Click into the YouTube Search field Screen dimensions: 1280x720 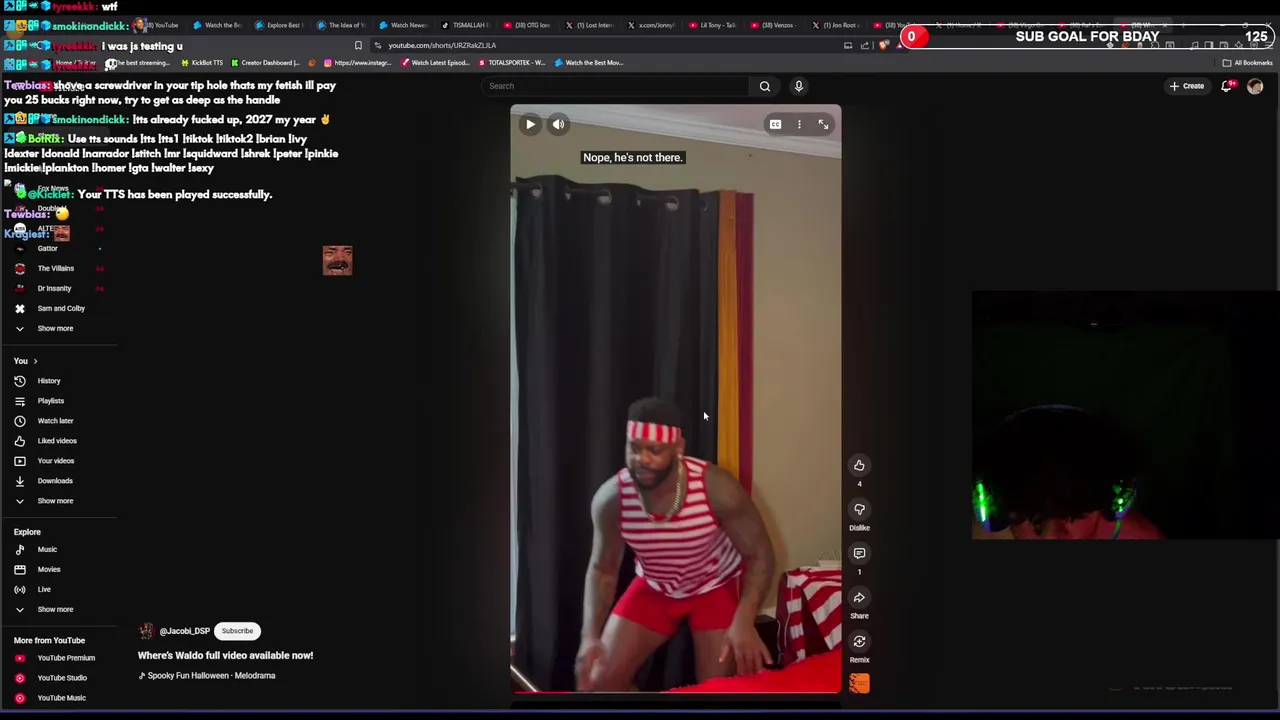[x=615, y=86]
